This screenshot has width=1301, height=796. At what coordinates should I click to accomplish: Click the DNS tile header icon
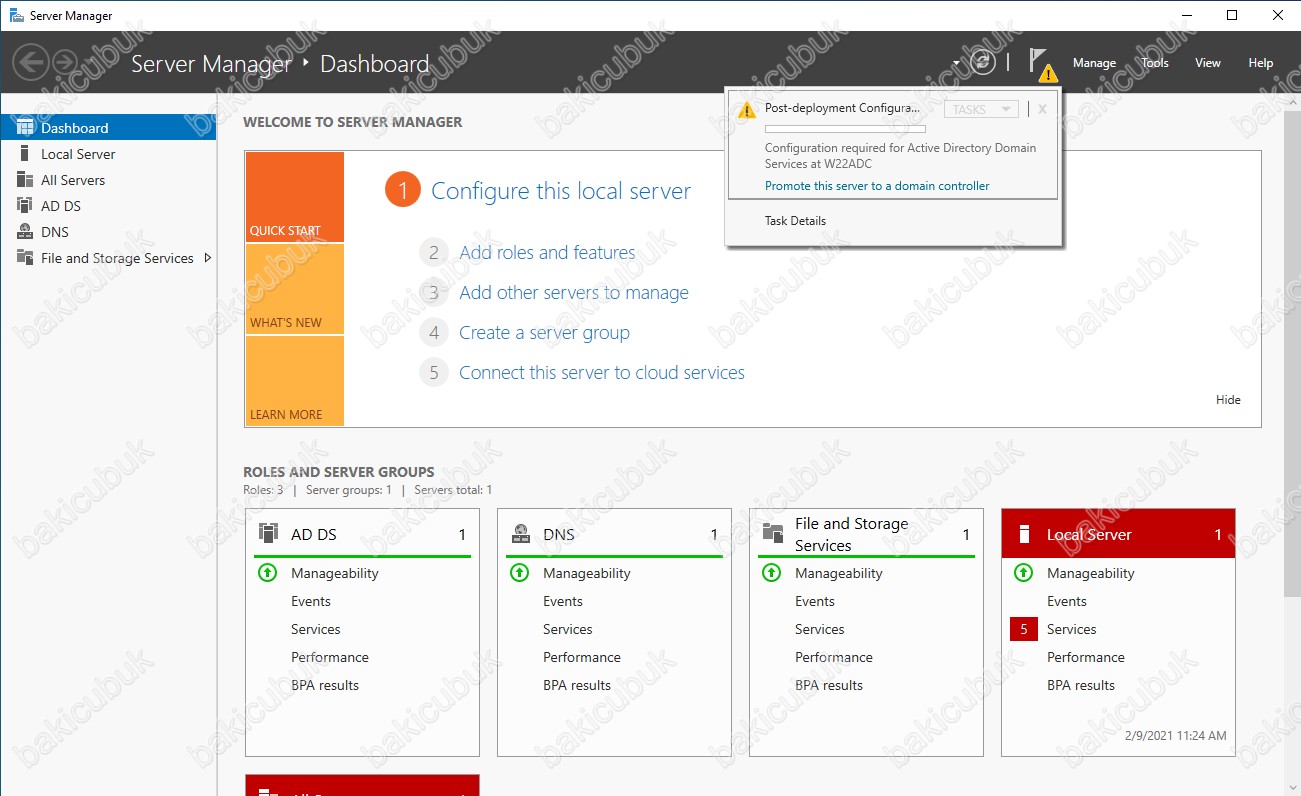point(520,534)
